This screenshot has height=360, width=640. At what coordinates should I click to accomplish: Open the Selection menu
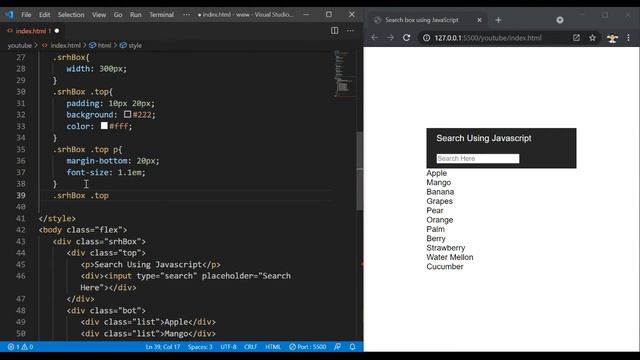[x=71, y=15]
